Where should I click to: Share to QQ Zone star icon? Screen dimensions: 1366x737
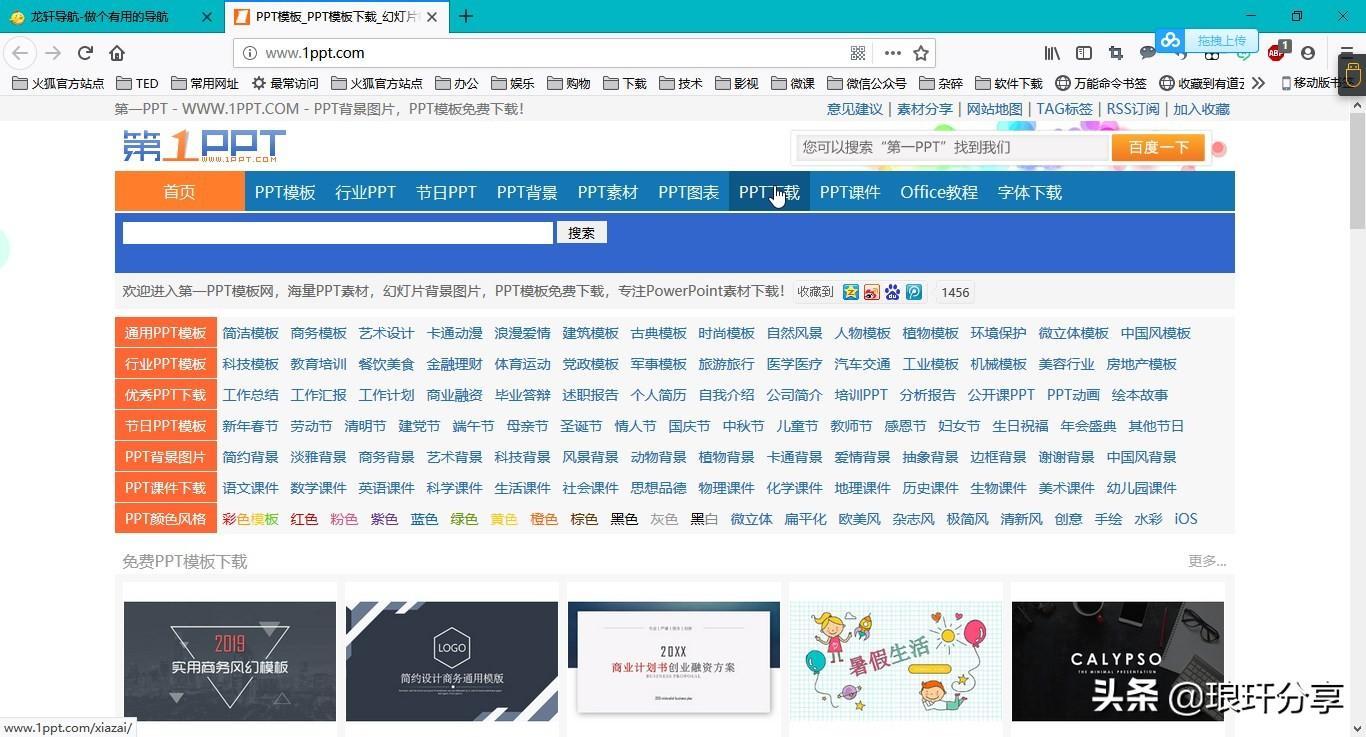tap(850, 292)
